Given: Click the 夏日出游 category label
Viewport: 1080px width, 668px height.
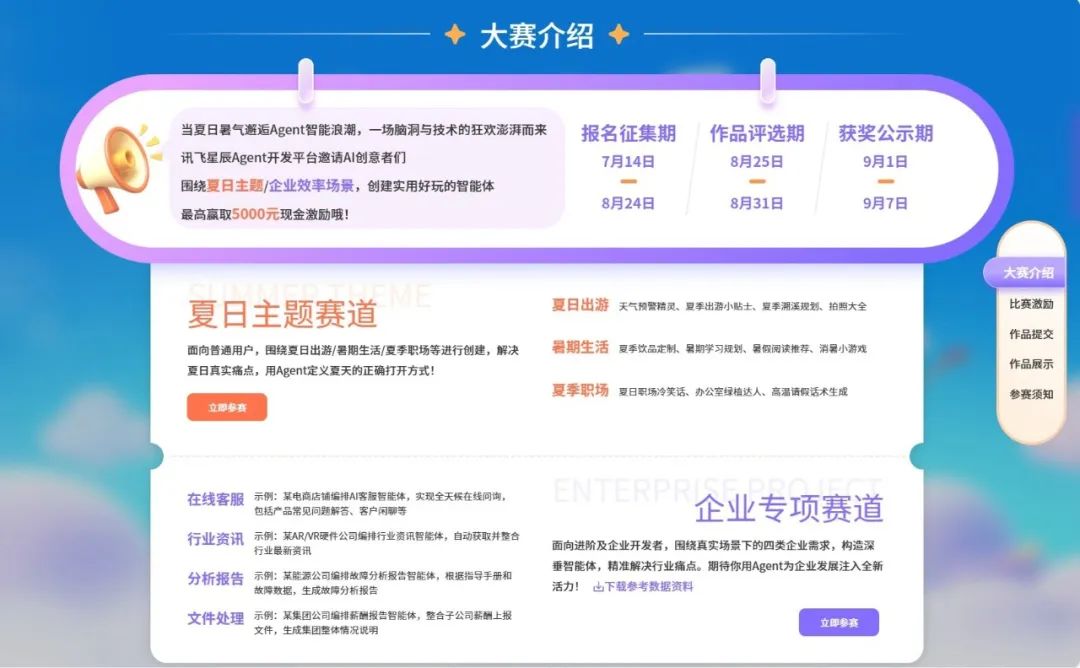Looking at the screenshot, I should point(580,305).
